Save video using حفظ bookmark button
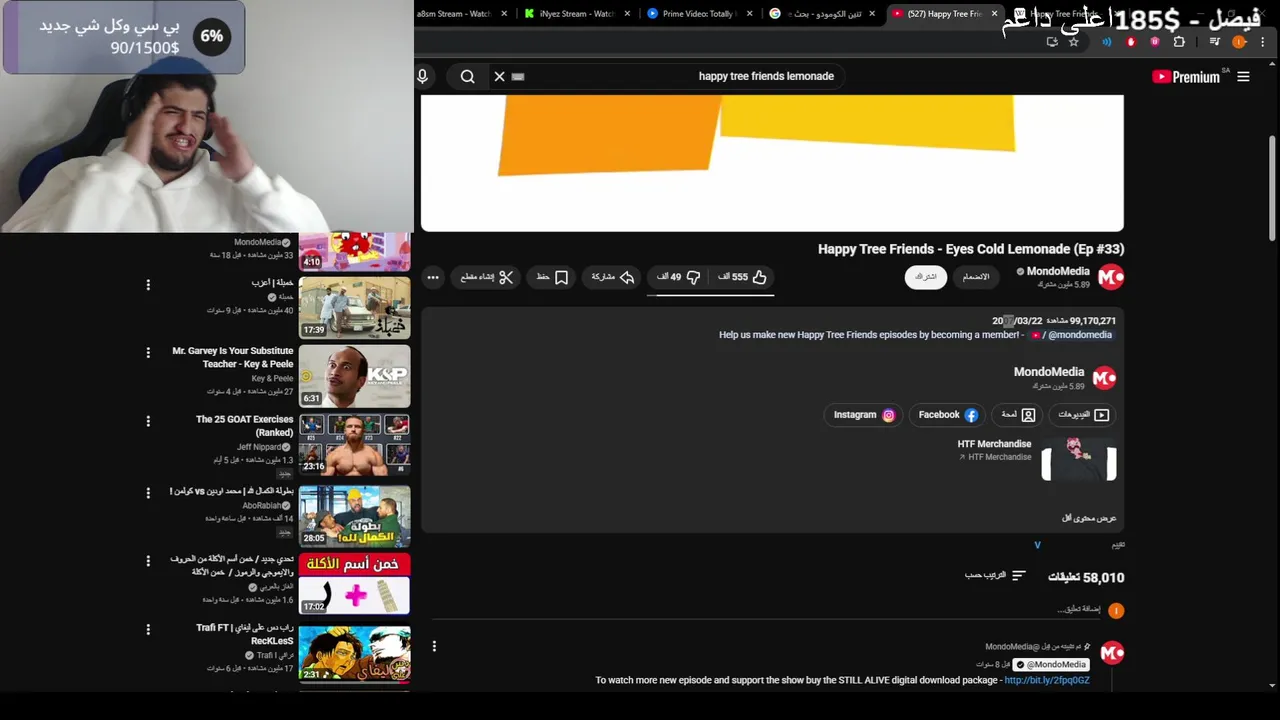The image size is (1280, 720). (552, 277)
